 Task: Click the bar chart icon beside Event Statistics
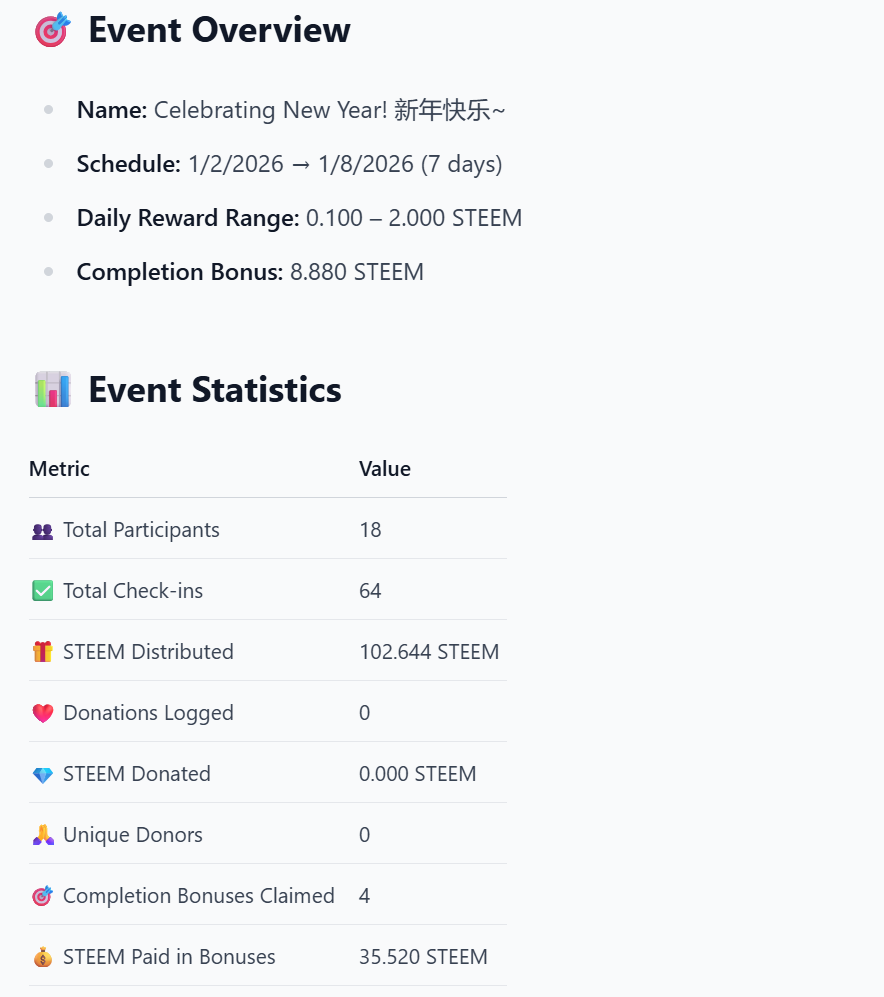[x=52, y=389]
